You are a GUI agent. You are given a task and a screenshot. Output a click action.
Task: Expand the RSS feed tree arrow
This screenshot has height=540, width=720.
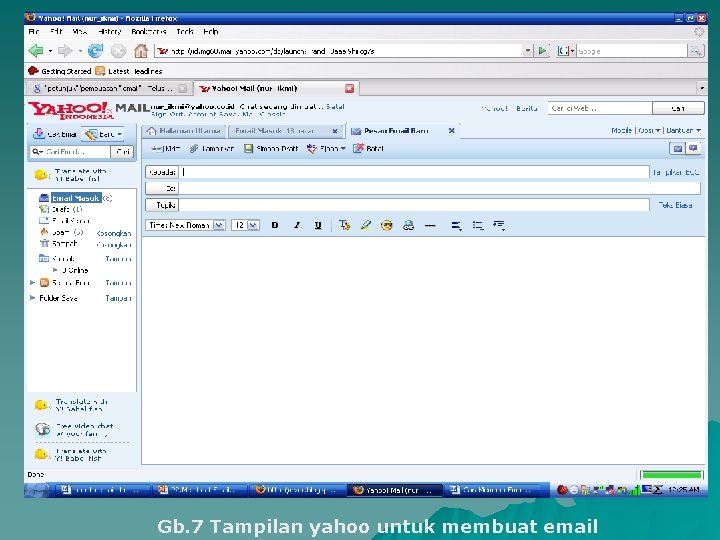pyautogui.click(x=32, y=282)
